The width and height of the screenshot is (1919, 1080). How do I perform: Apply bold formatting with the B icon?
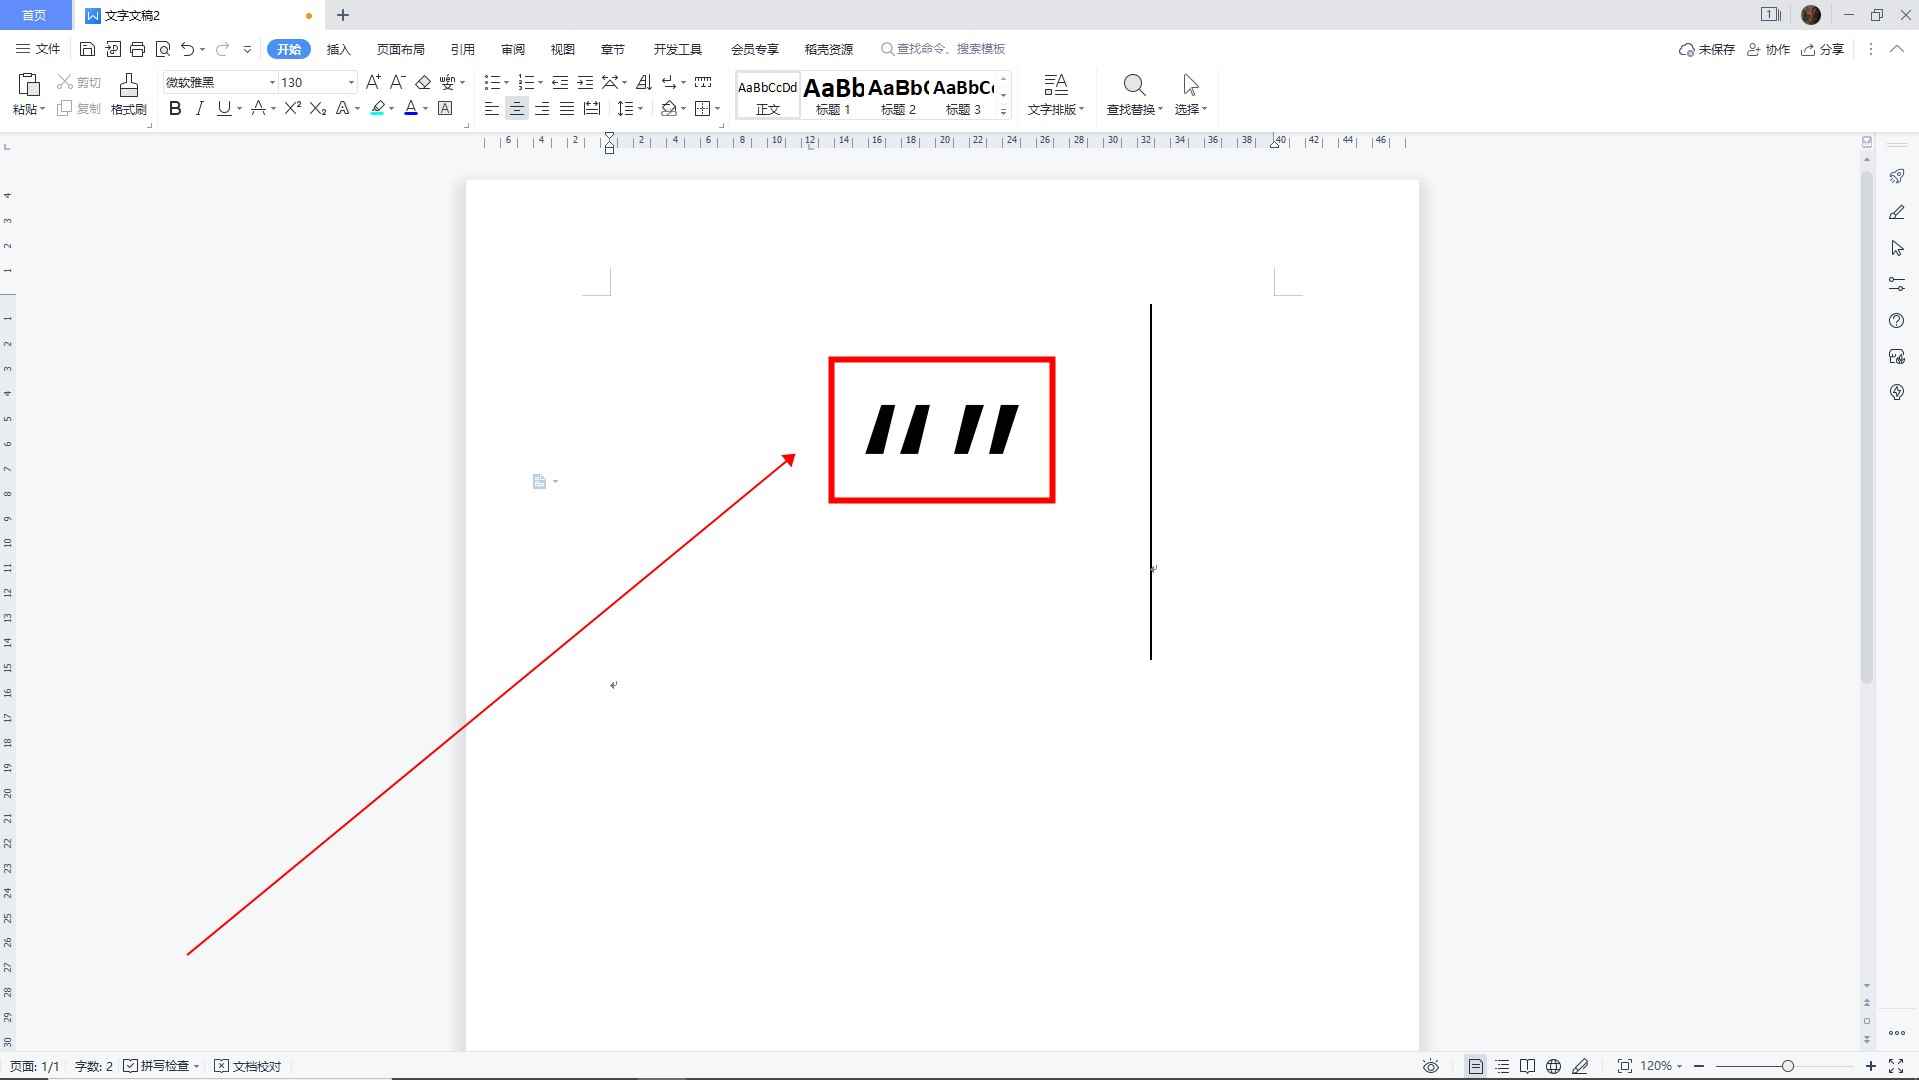point(175,109)
